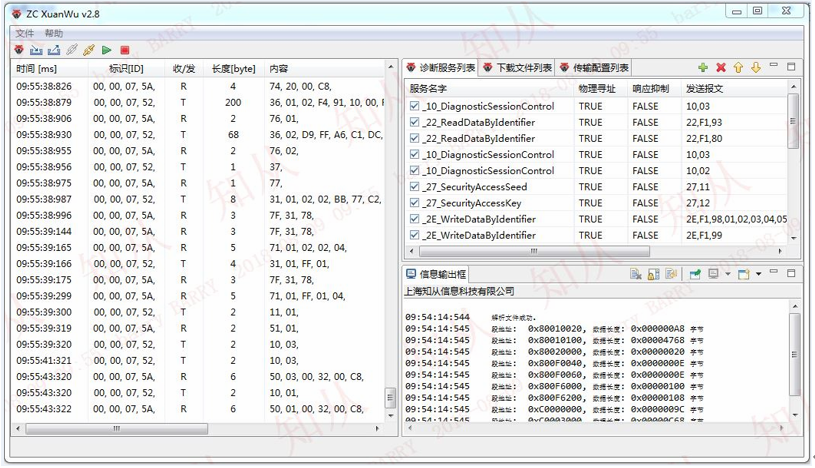Click the 内容 column header
Viewport: 815px width, 468px height.
click(x=324, y=69)
